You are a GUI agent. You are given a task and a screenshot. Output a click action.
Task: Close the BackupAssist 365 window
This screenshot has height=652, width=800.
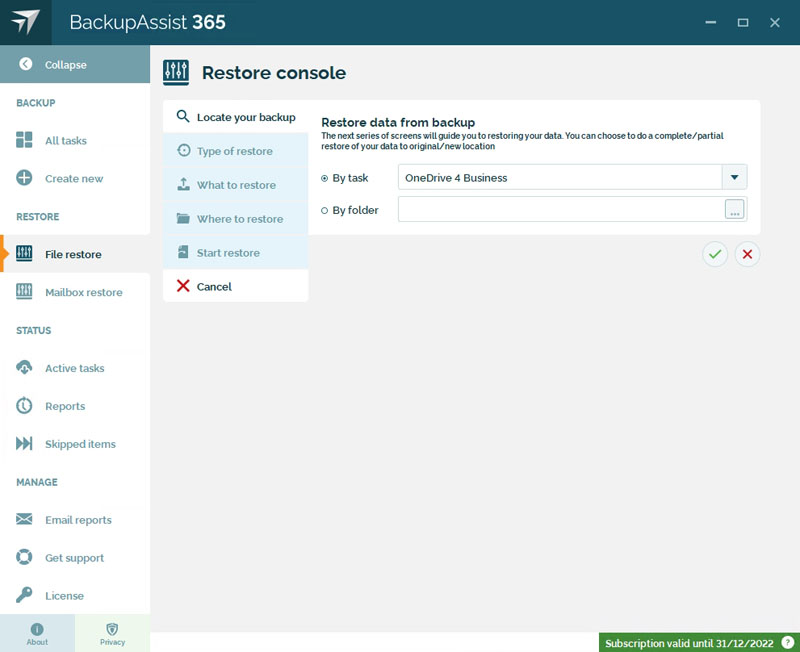[774, 22]
